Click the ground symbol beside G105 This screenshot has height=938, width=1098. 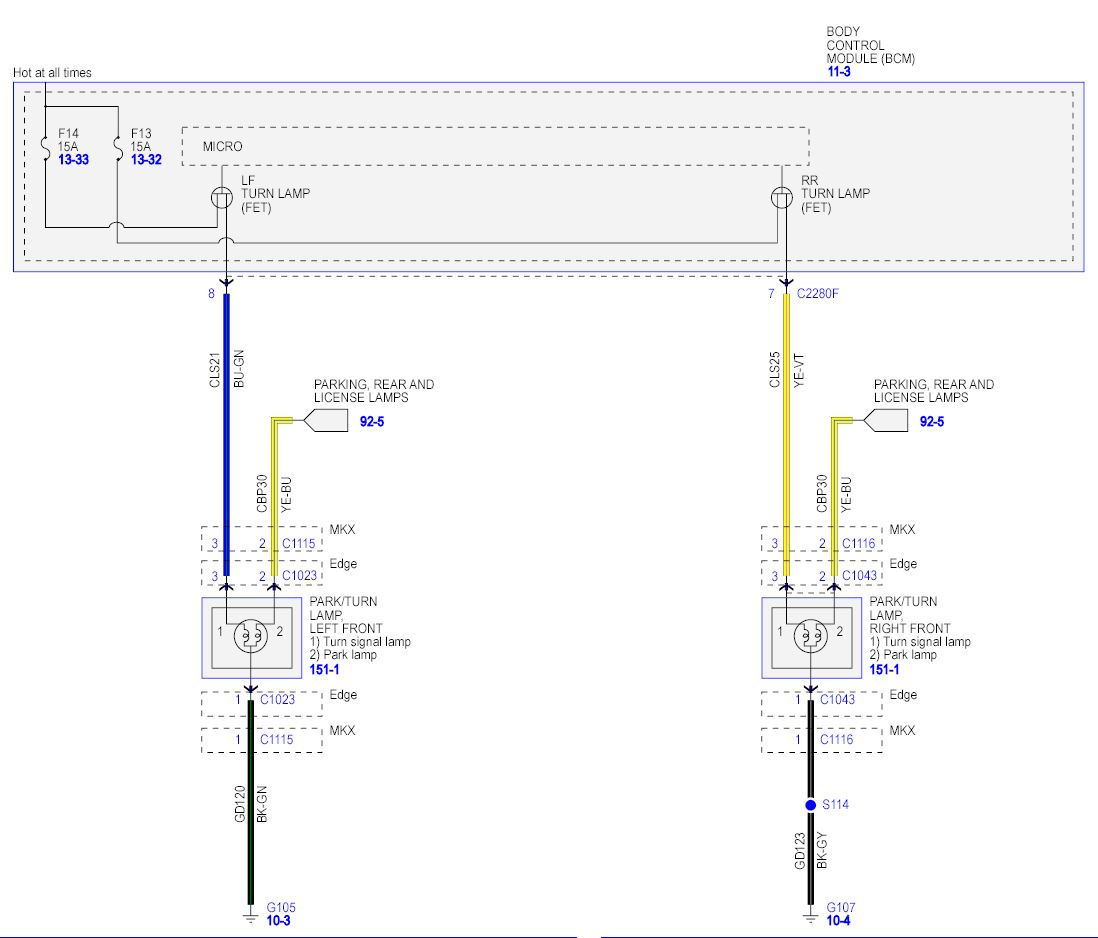tap(250, 913)
